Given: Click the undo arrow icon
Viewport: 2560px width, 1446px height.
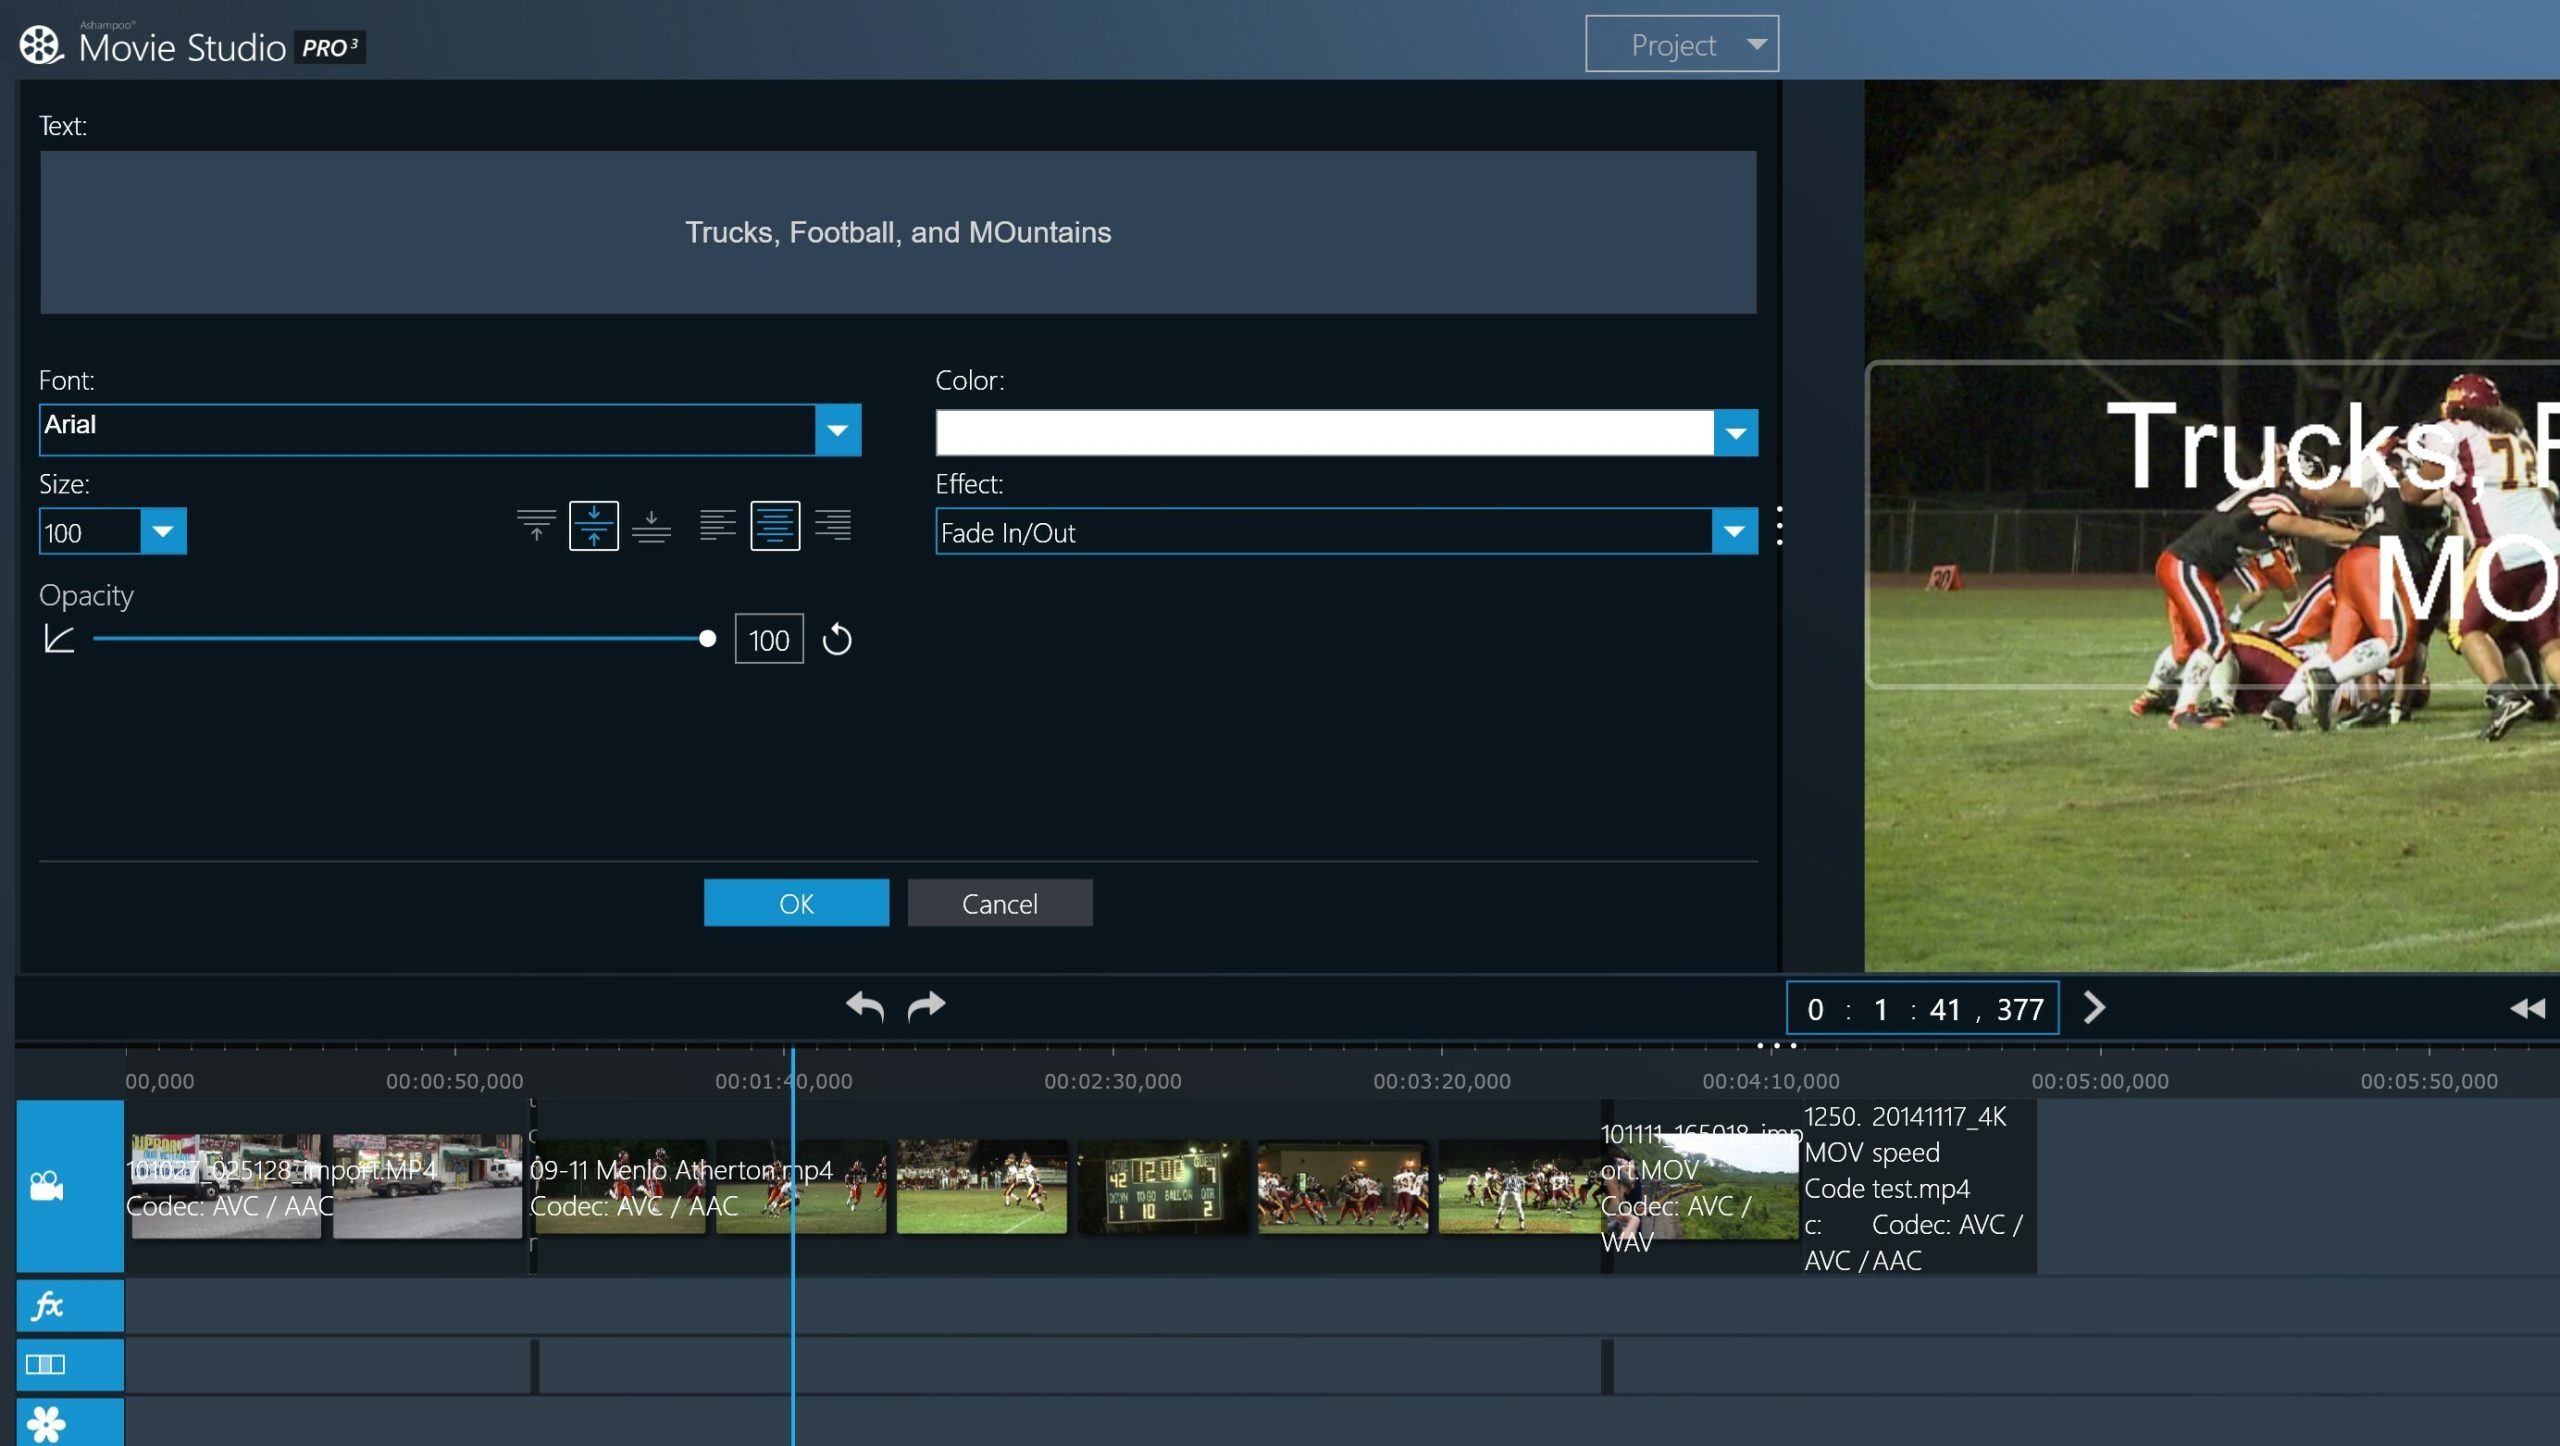Looking at the screenshot, I should coord(865,1006).
